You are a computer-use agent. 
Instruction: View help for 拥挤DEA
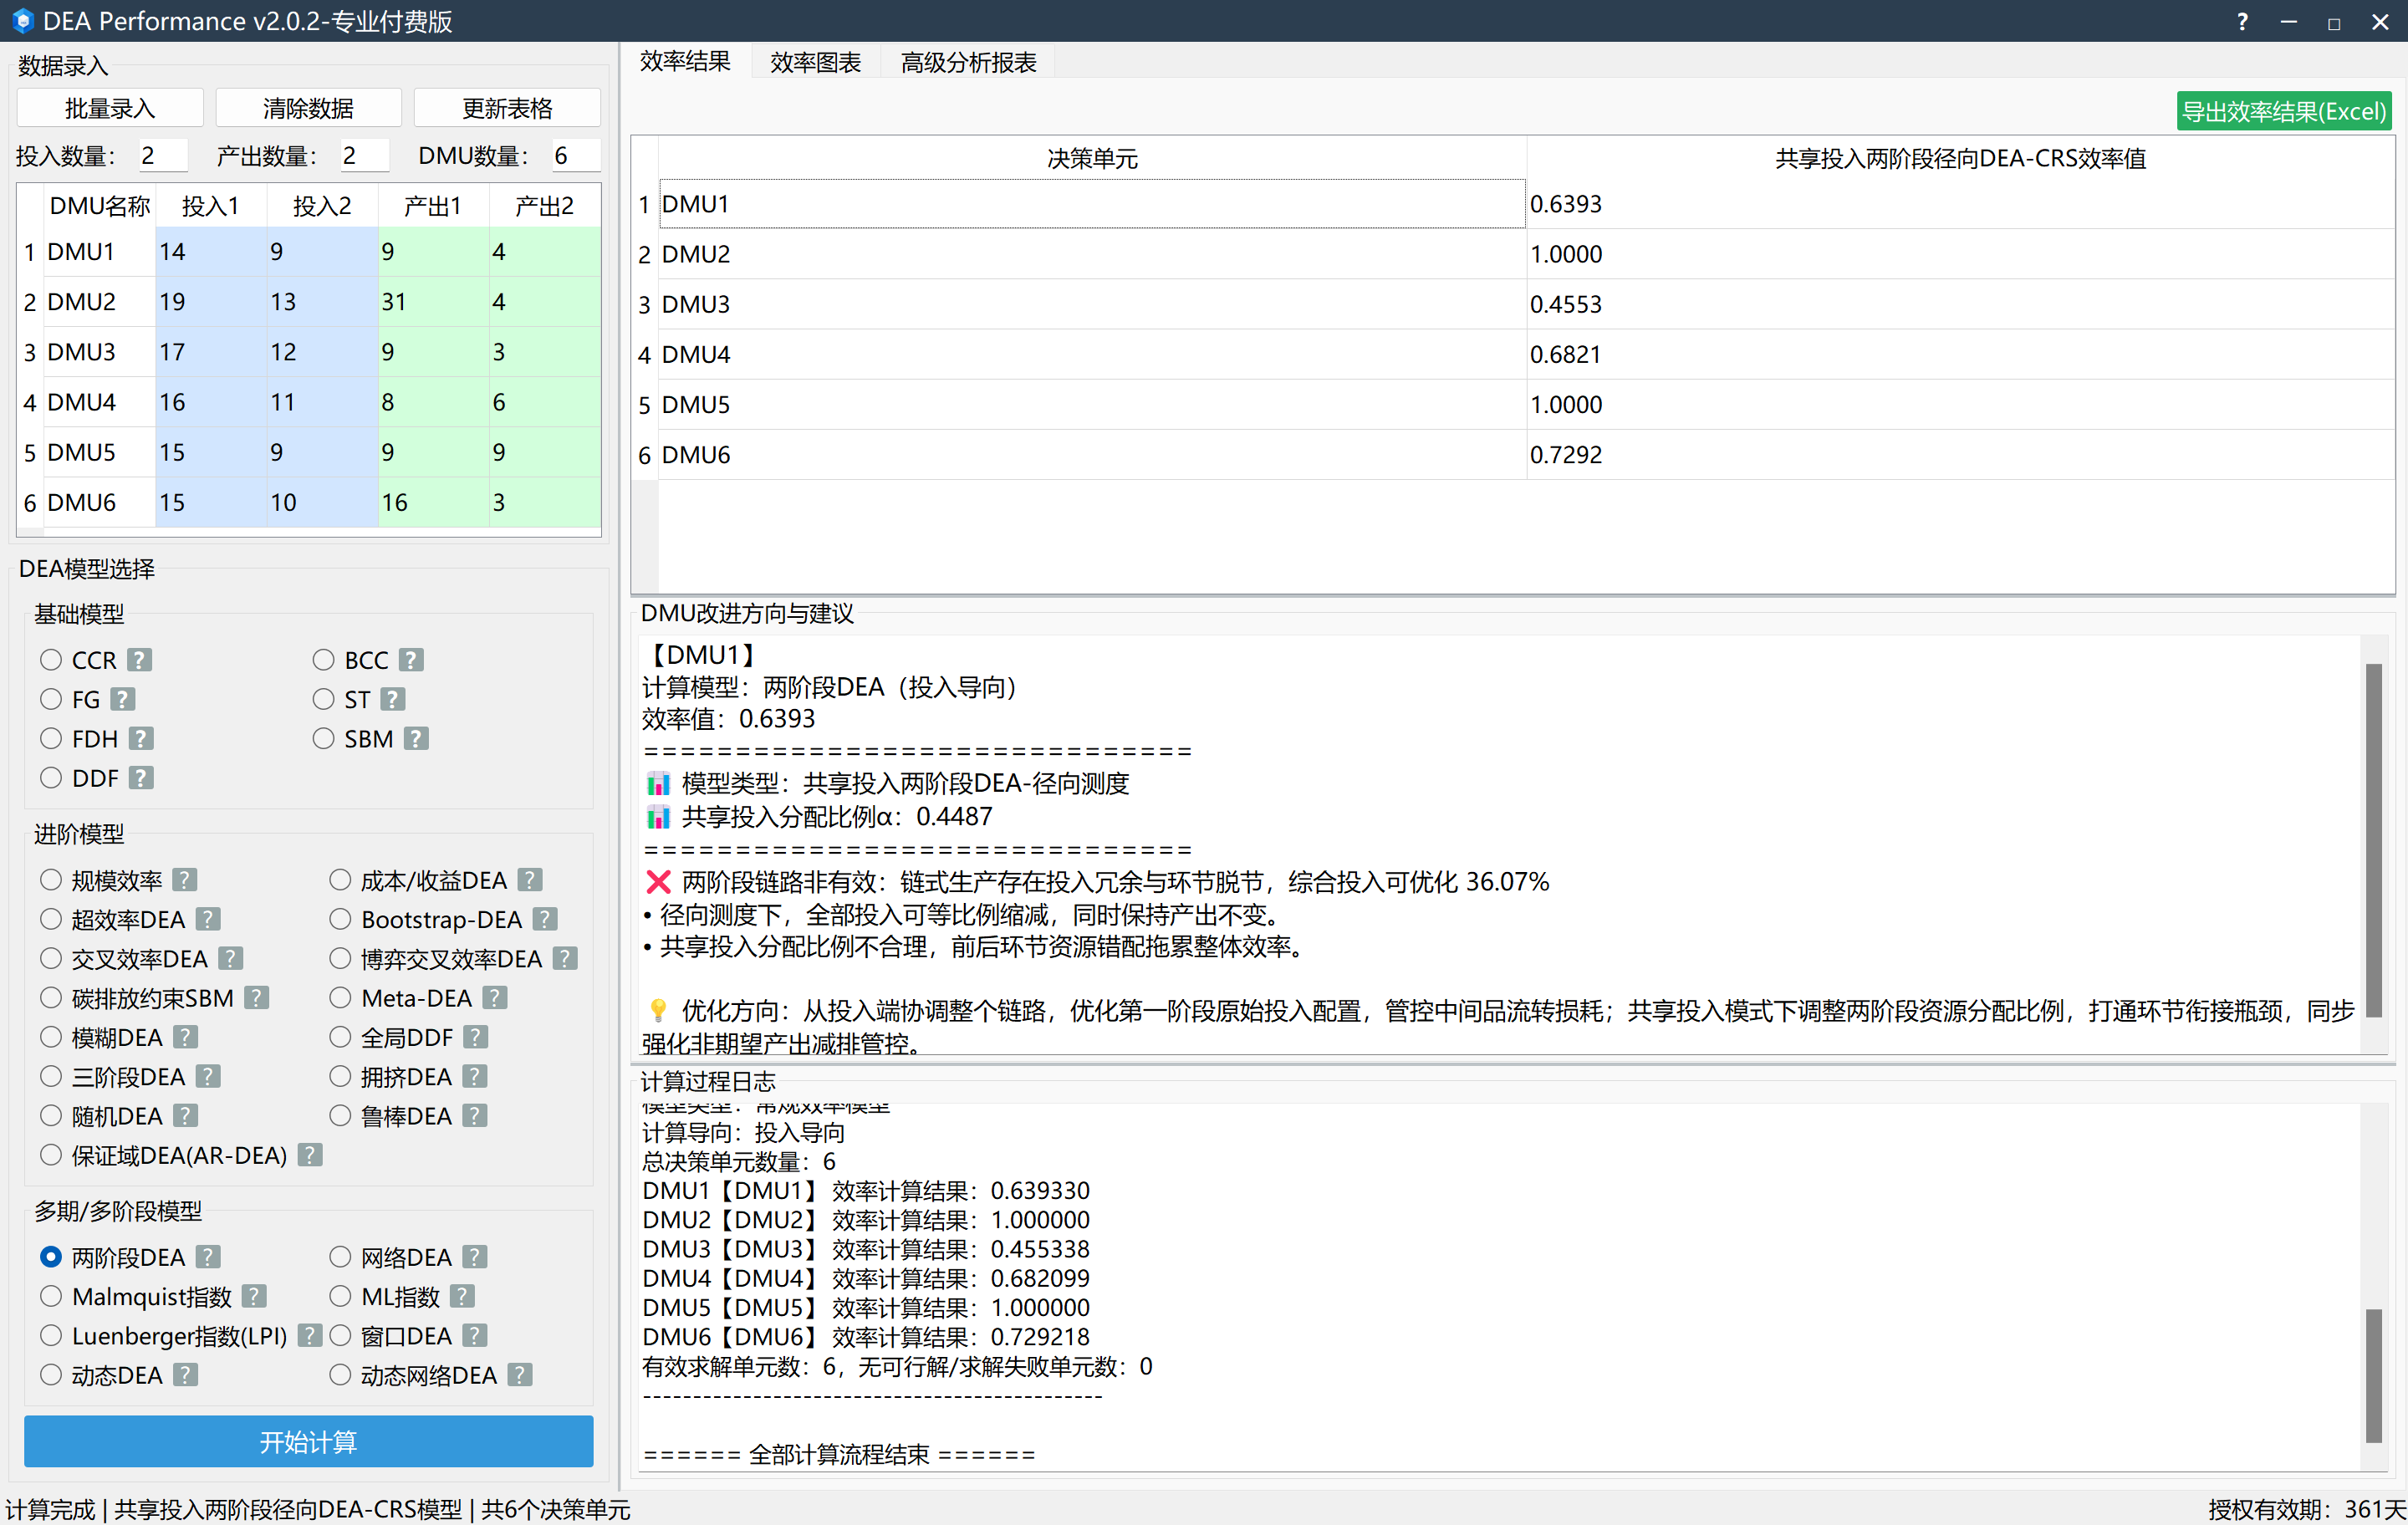pyautogui.click(x=475, y=1077)
